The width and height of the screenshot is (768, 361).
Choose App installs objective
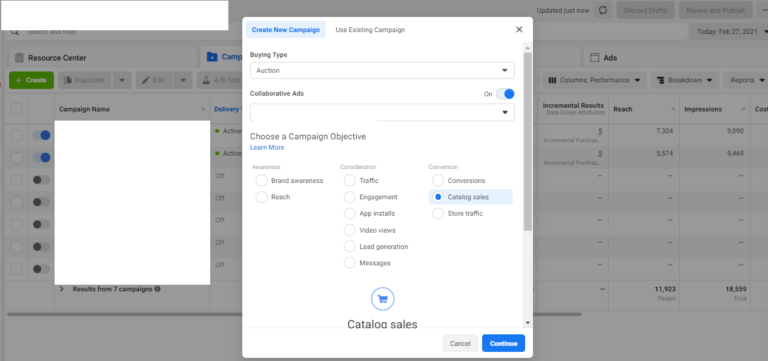point(350,214)
